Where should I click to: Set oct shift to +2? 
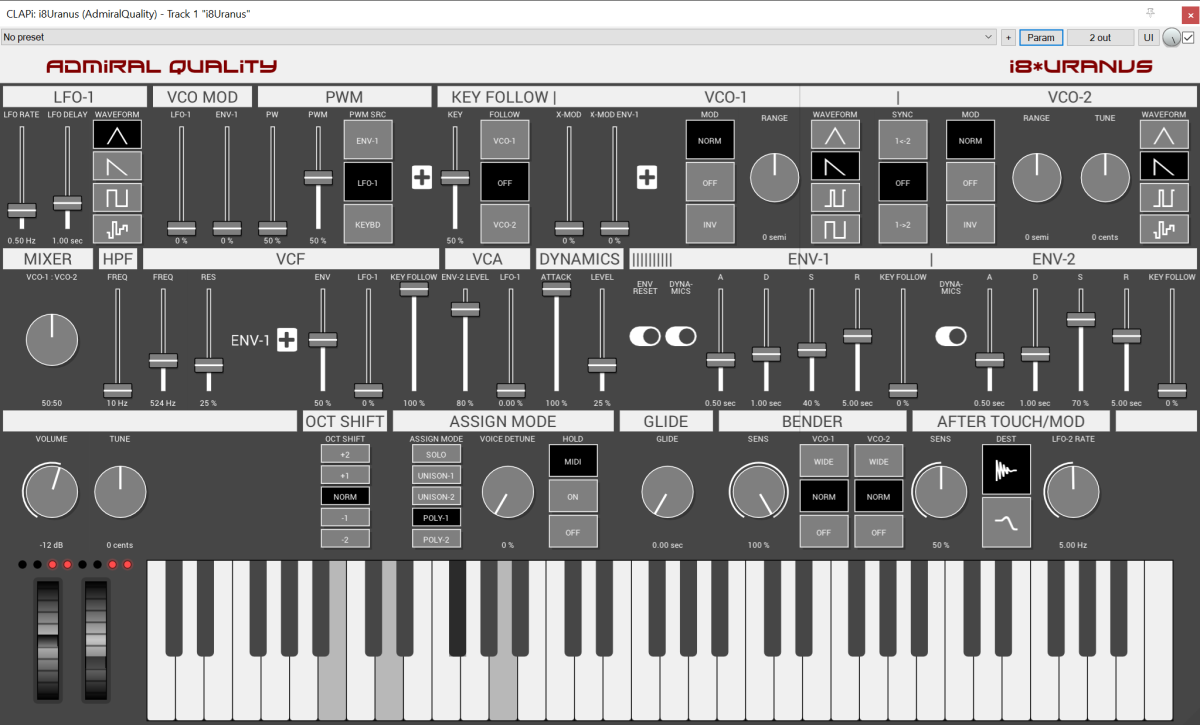(x=345, y=454)
